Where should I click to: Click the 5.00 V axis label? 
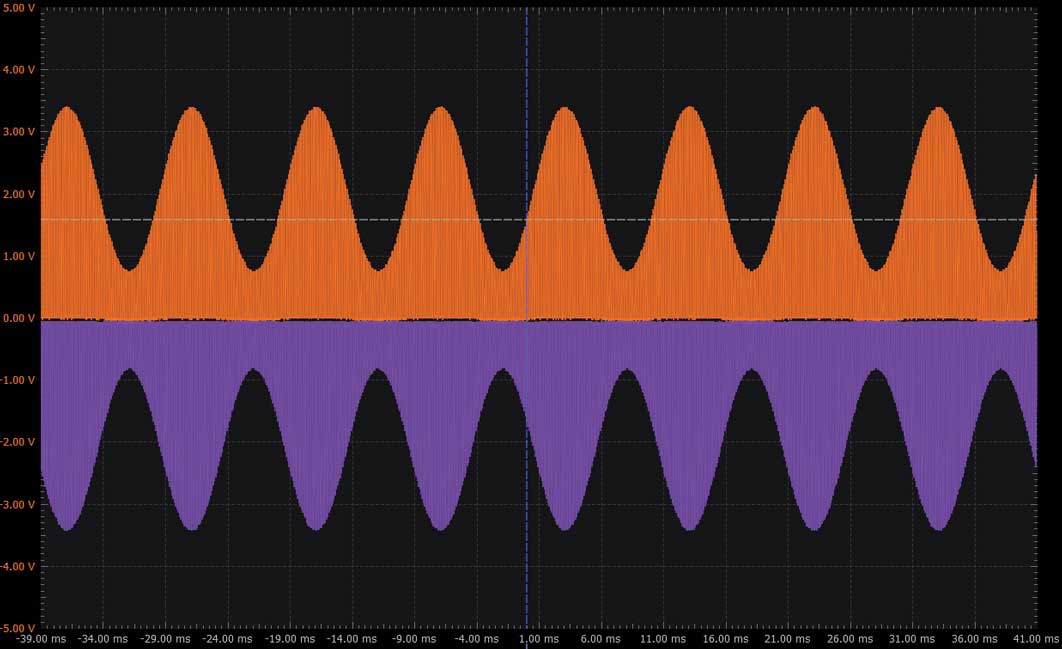point(18,8)
